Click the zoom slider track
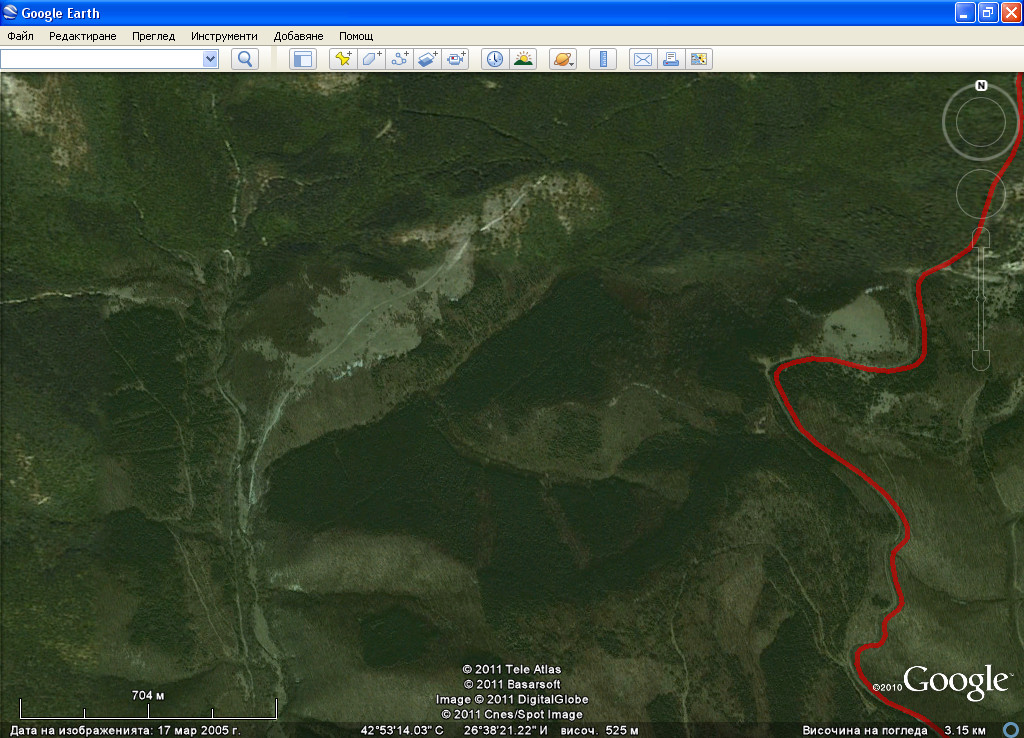This screenshot has width=1024, height=738. pyautogui.click(x=981, y=299)
